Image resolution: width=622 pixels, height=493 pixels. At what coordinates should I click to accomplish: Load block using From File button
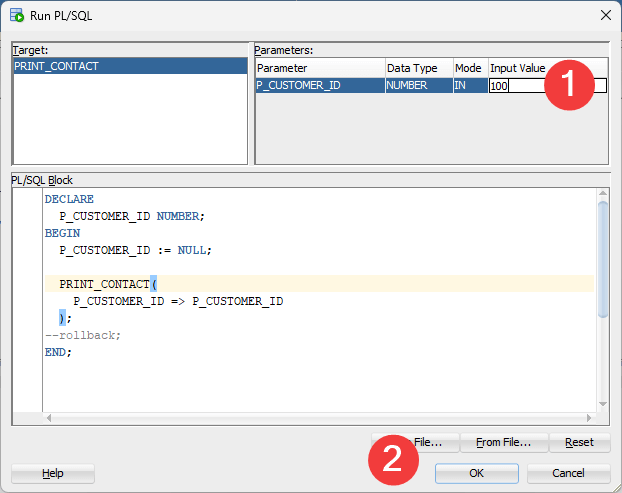[x=503, y=442]
